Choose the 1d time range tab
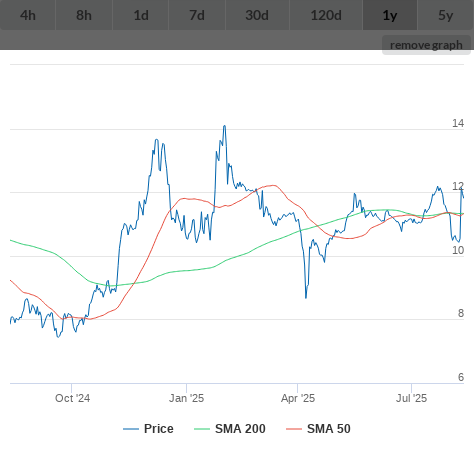The height and width of the screenshot is (455, 474). pyautogui.click(x=141, y=15)
